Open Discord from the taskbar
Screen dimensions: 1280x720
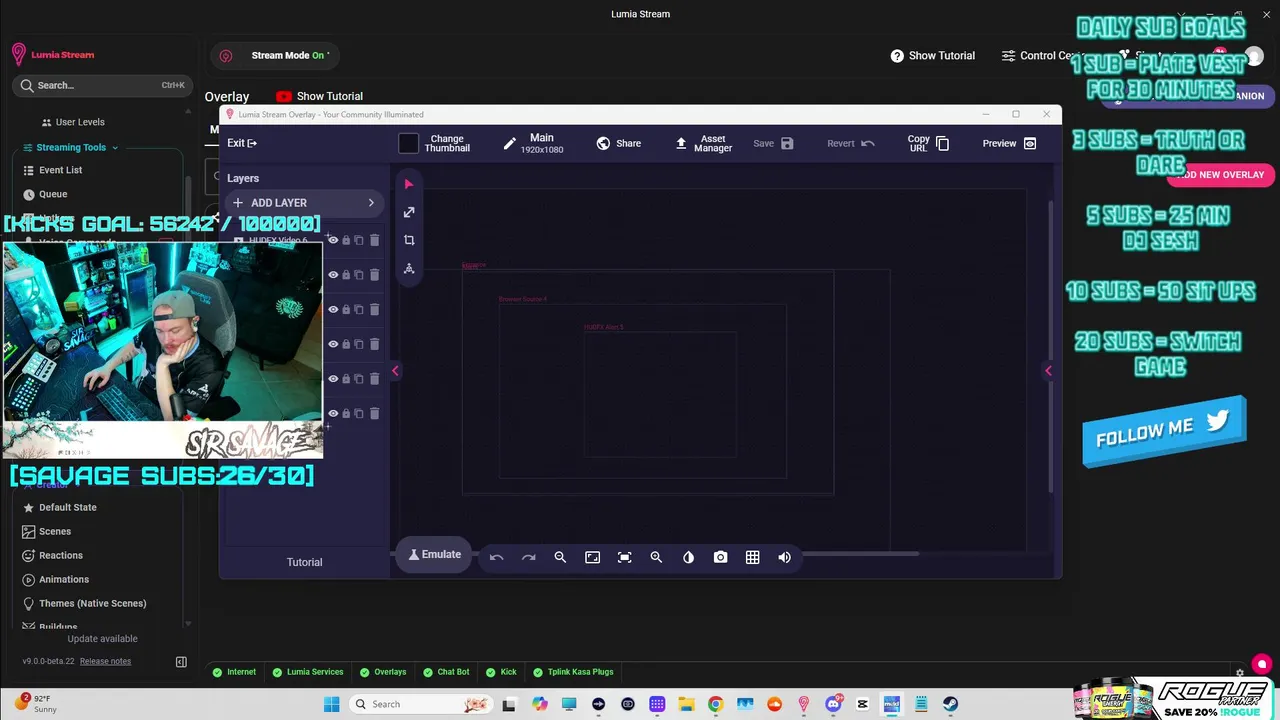pos(833,704)
